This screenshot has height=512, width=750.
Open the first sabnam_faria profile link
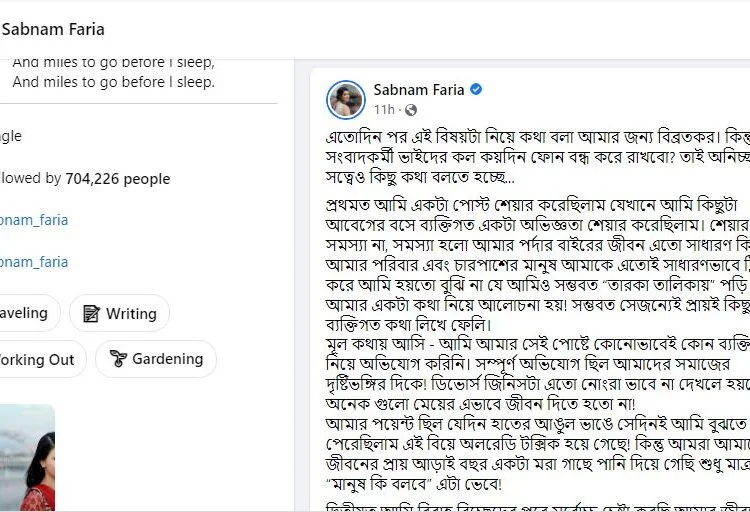point(34,220)
